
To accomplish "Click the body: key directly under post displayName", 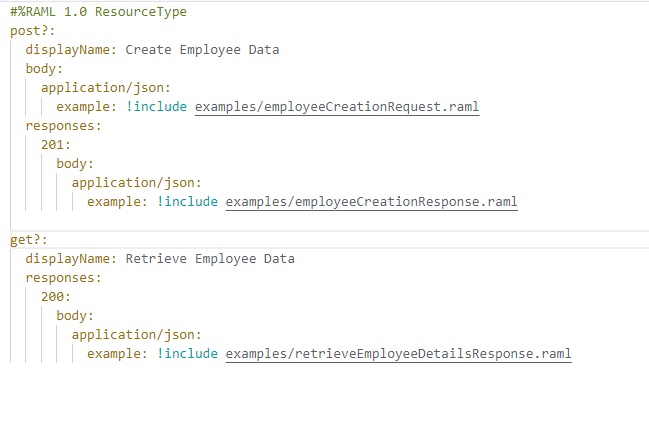I will (x=44, y=69).
